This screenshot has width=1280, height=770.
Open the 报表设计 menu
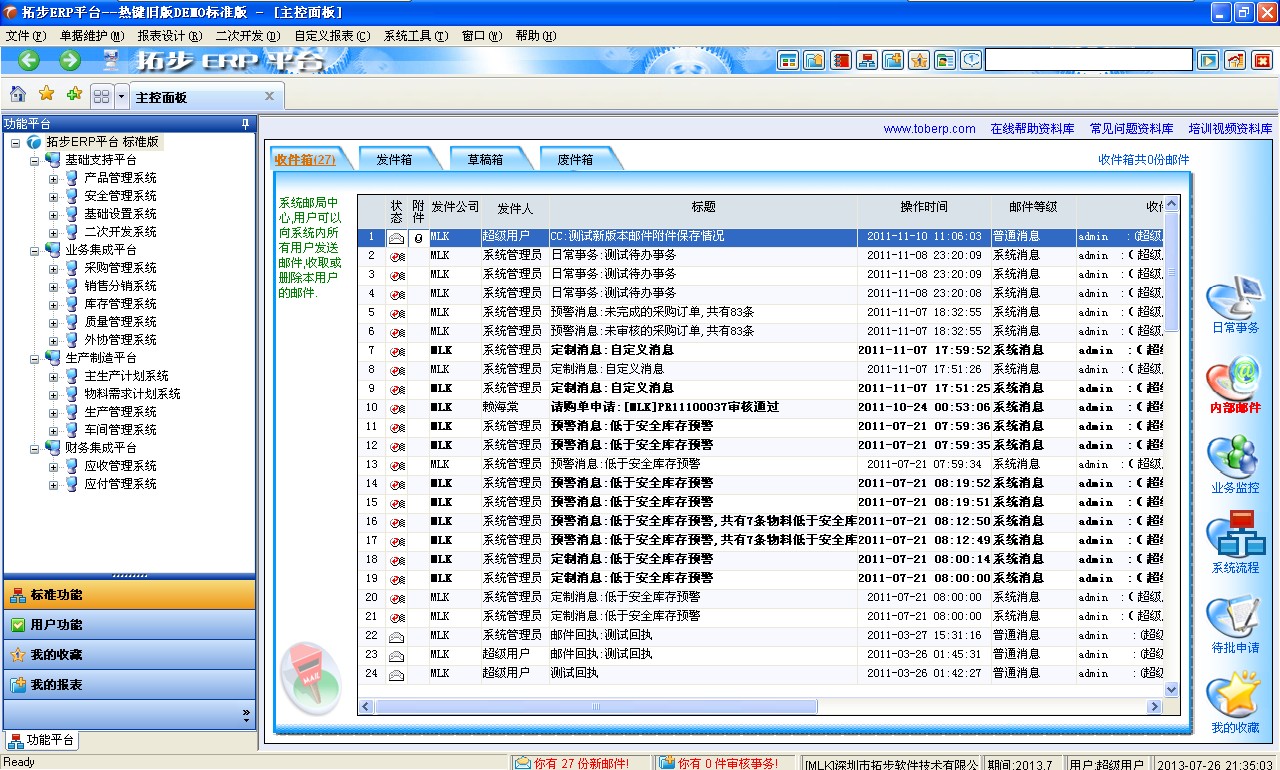click(x=169, y=36)
